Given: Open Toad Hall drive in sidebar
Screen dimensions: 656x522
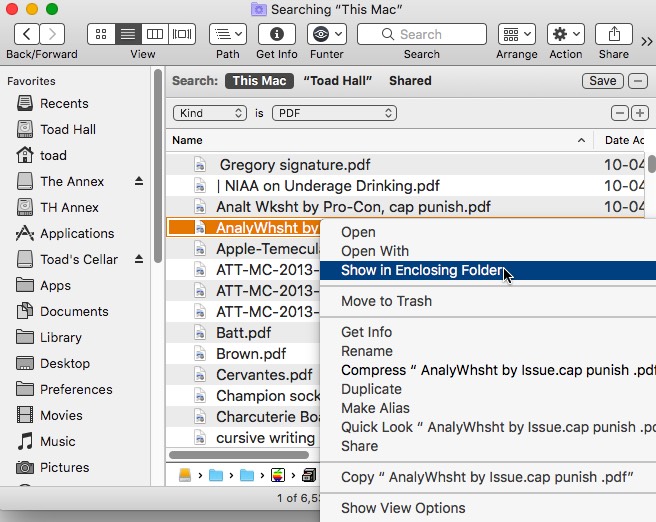Looking at the screenshot, I should click(x=68, y=129).
